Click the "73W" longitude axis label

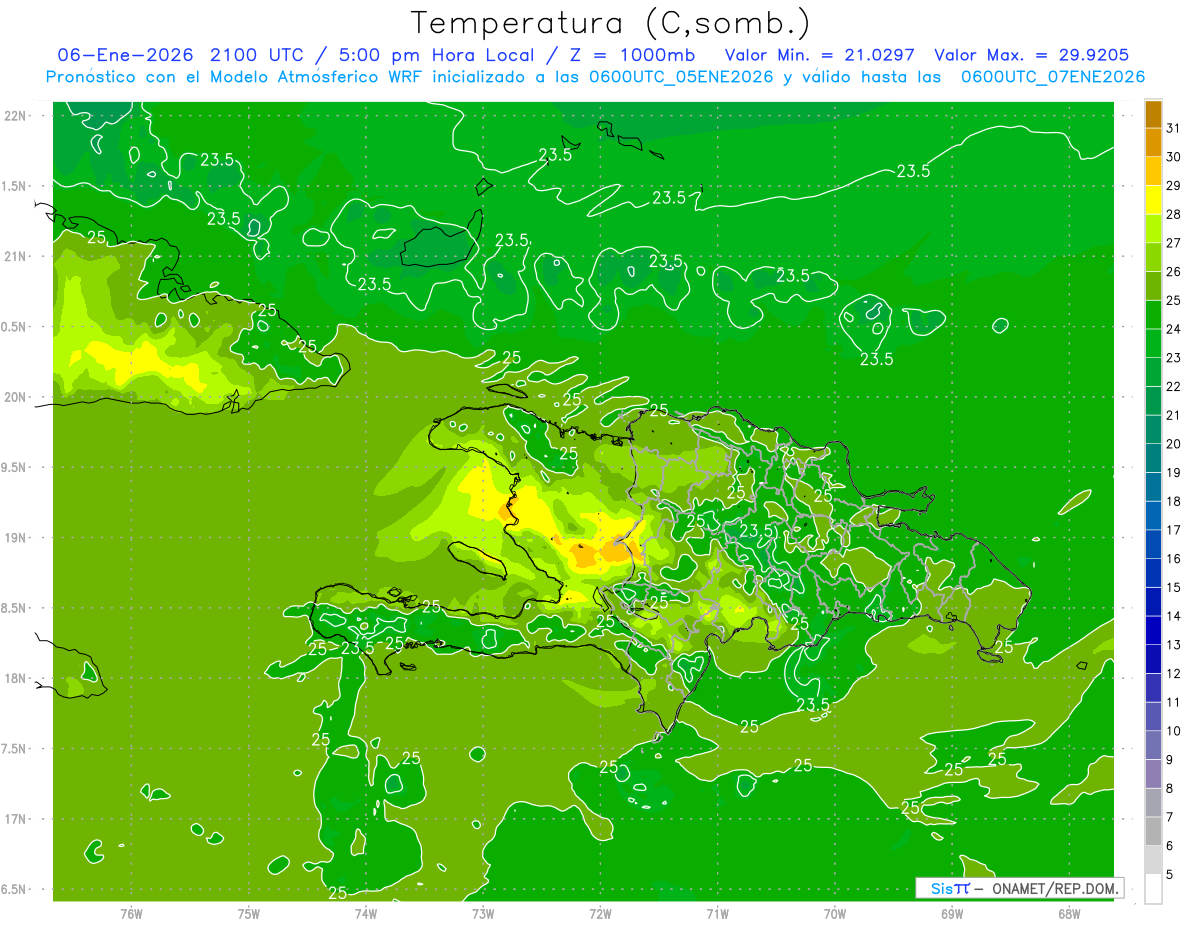483,913
